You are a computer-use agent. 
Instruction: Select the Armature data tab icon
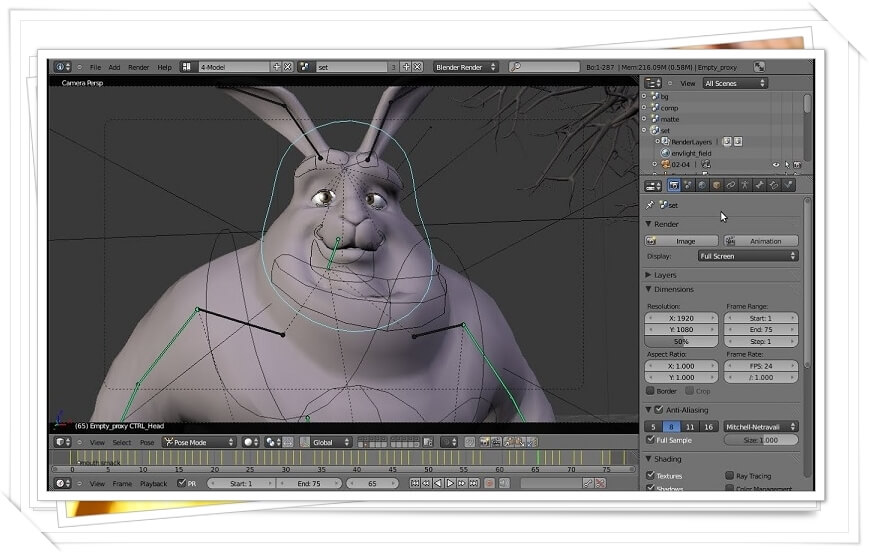click(x=745, y=186)
